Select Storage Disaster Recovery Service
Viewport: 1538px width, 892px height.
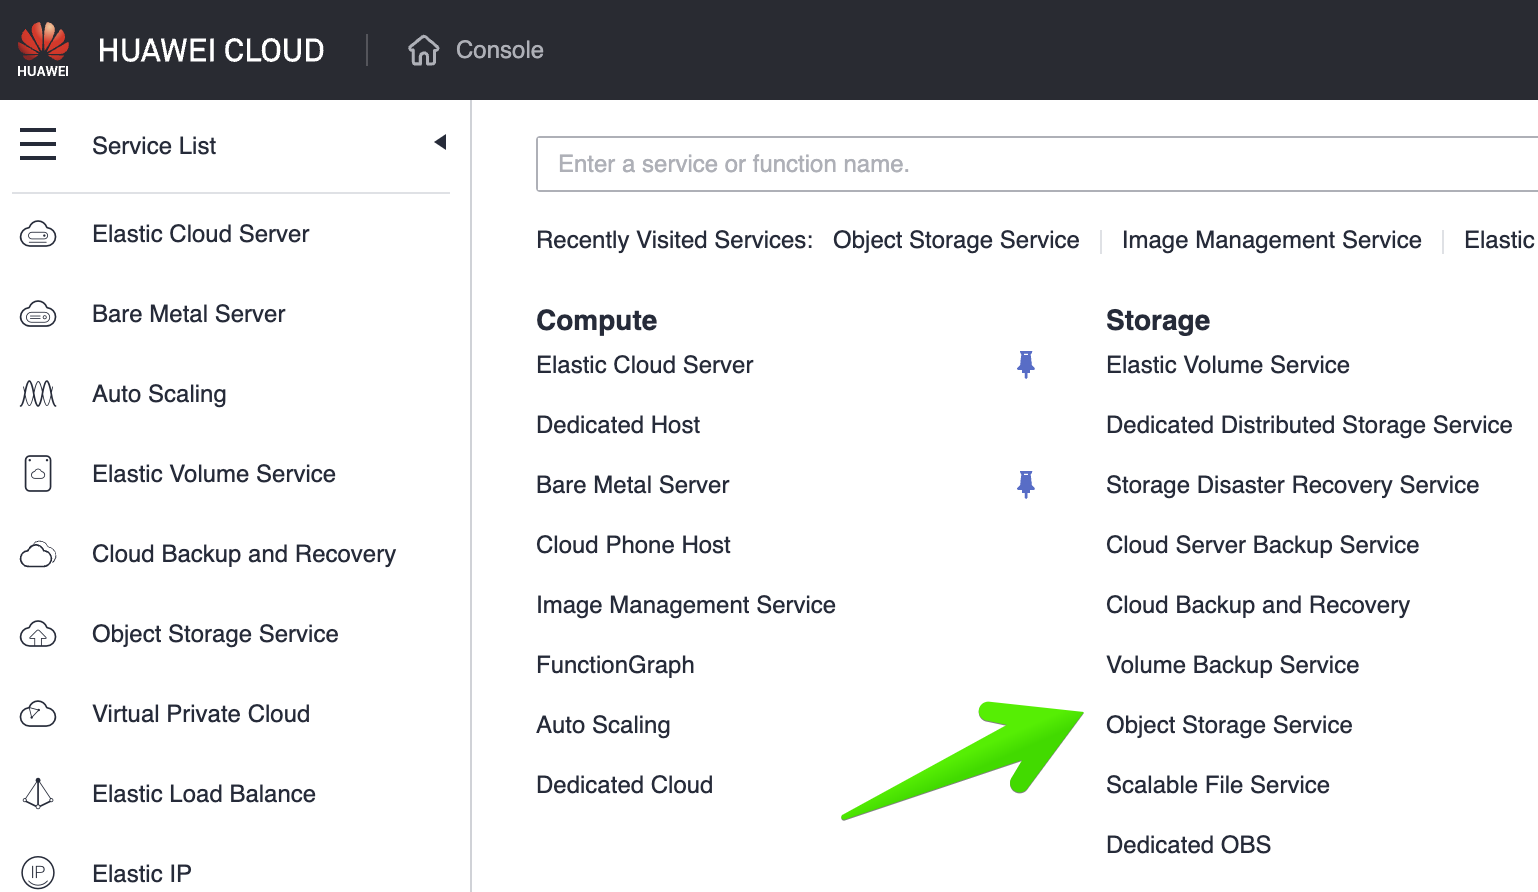click(1292, 485)
